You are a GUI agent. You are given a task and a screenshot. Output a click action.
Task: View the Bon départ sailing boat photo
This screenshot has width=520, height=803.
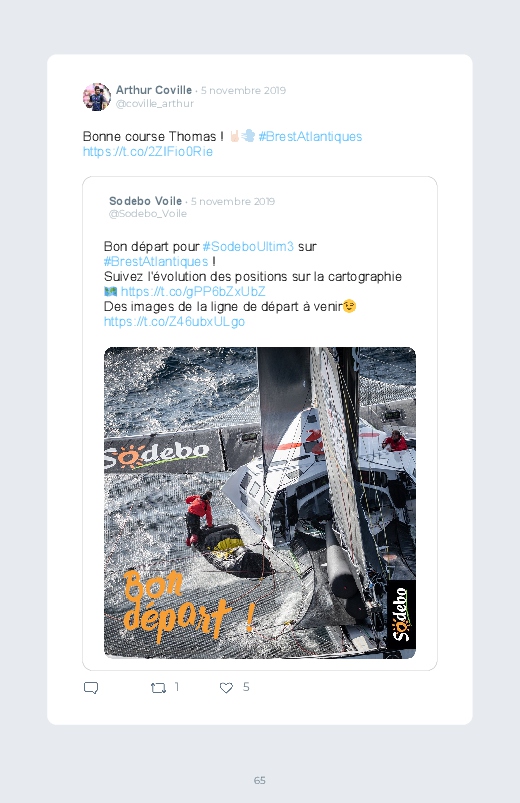(260, 503)
